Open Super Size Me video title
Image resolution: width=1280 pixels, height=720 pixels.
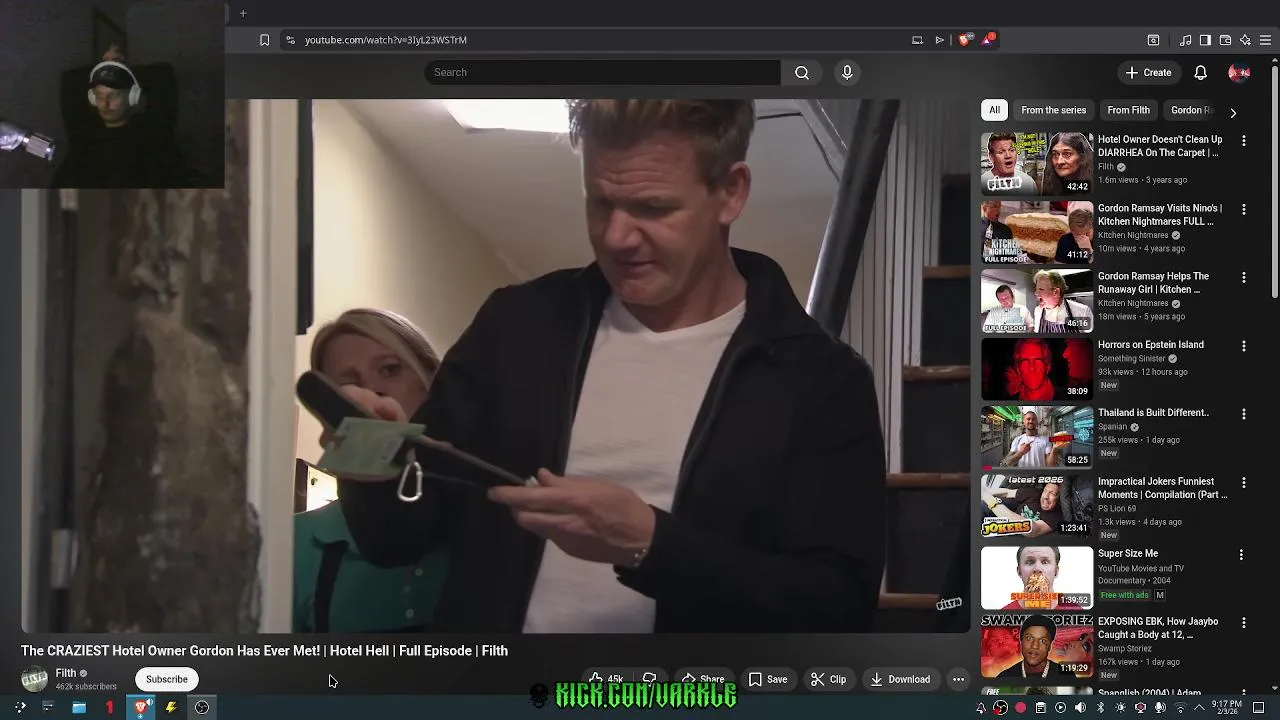coord(1128,554)
